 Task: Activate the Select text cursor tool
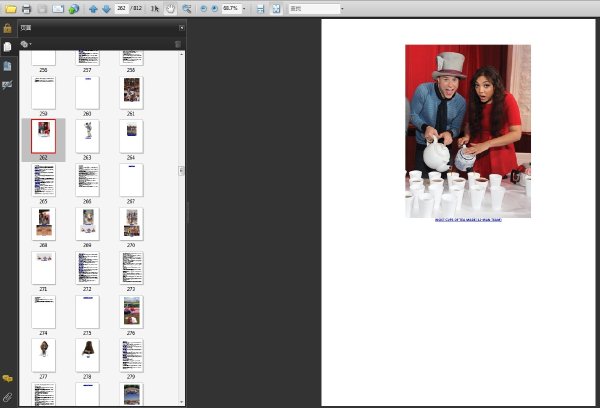click(155, 8)
